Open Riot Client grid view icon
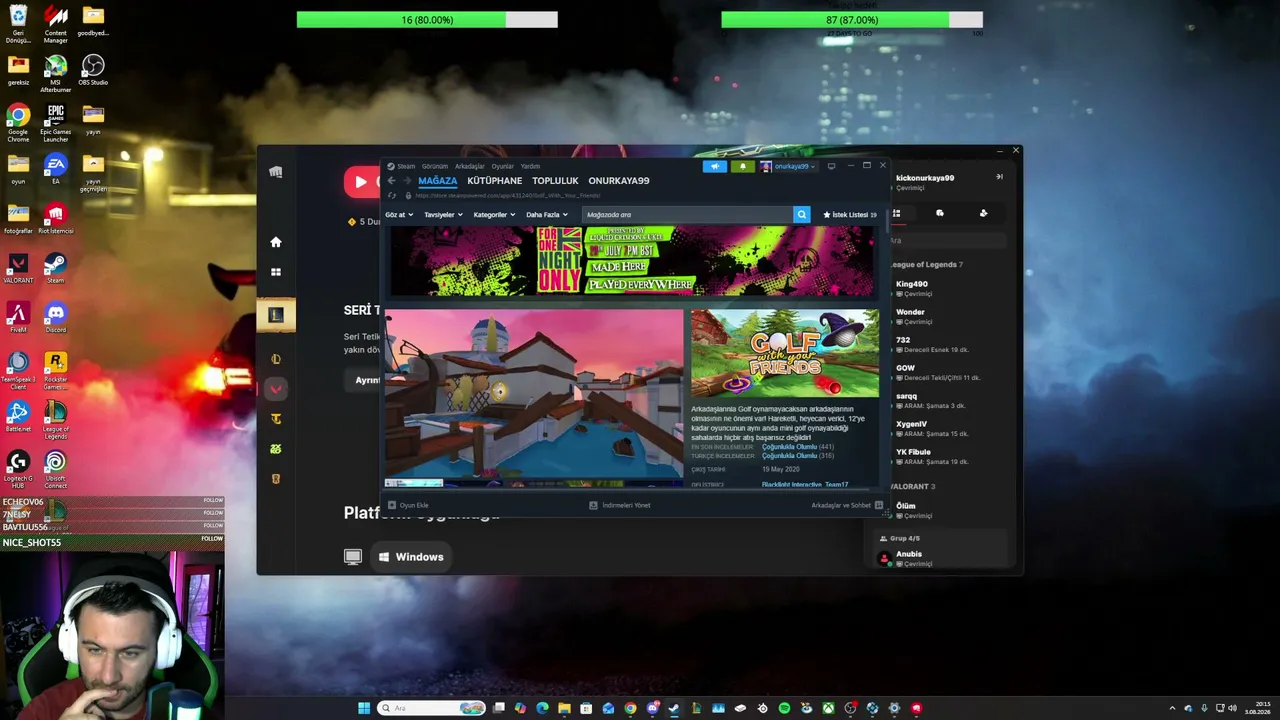1280x720 pixels. [x=276, y=272]
